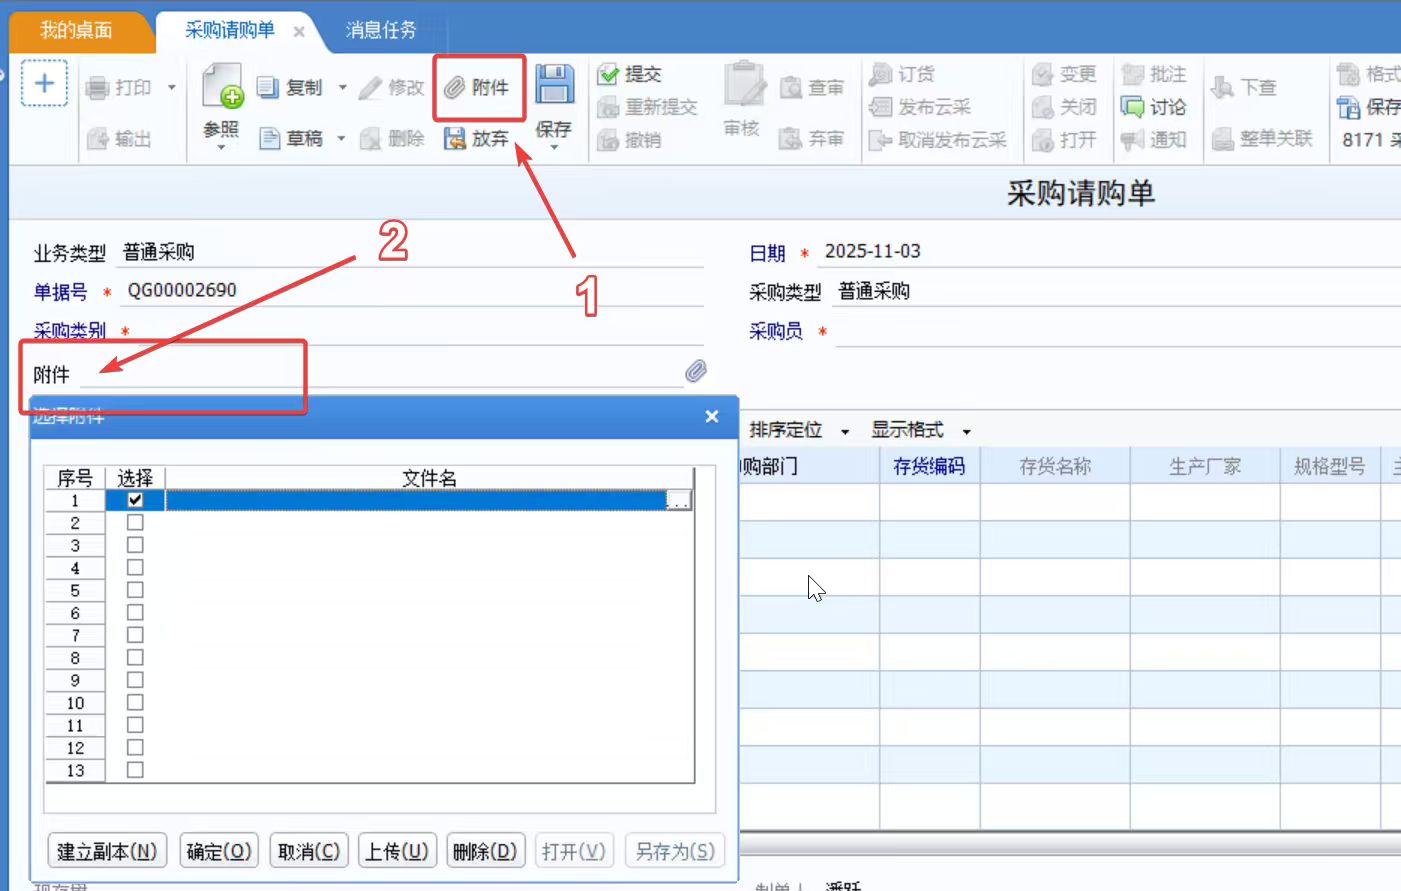Switch to the 我的桌面 tab
This screenshot has width=1401, height=891.
tap(76, 30)
